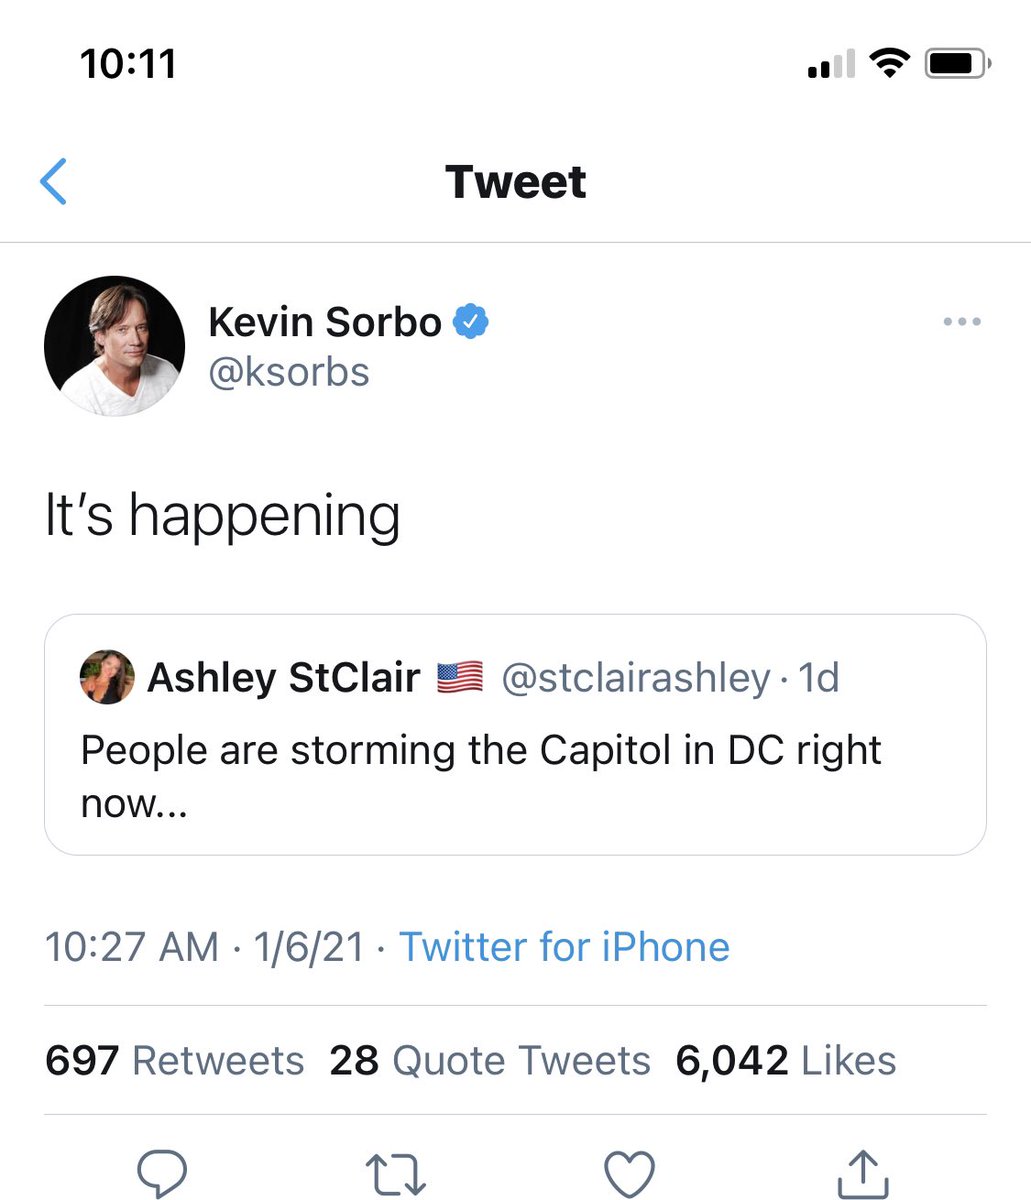Tap the American flag next to Ashley StClair
Image resolution: width=1031 pixels, height=1200 pixels.
tap(457, 677)
